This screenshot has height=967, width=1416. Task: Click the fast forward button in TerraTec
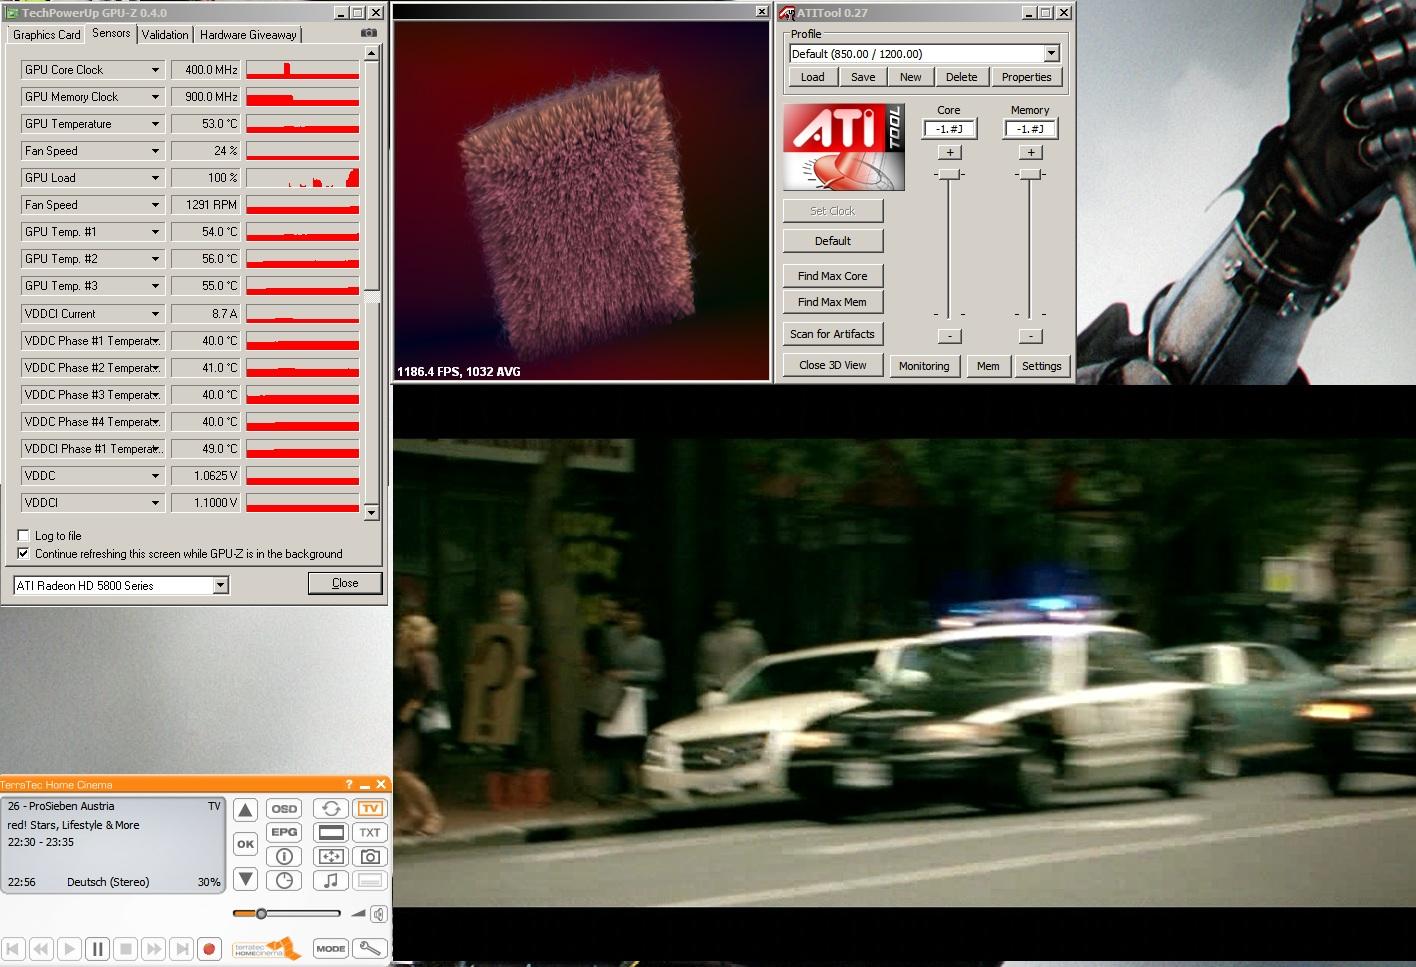click(x=153, y=948)
